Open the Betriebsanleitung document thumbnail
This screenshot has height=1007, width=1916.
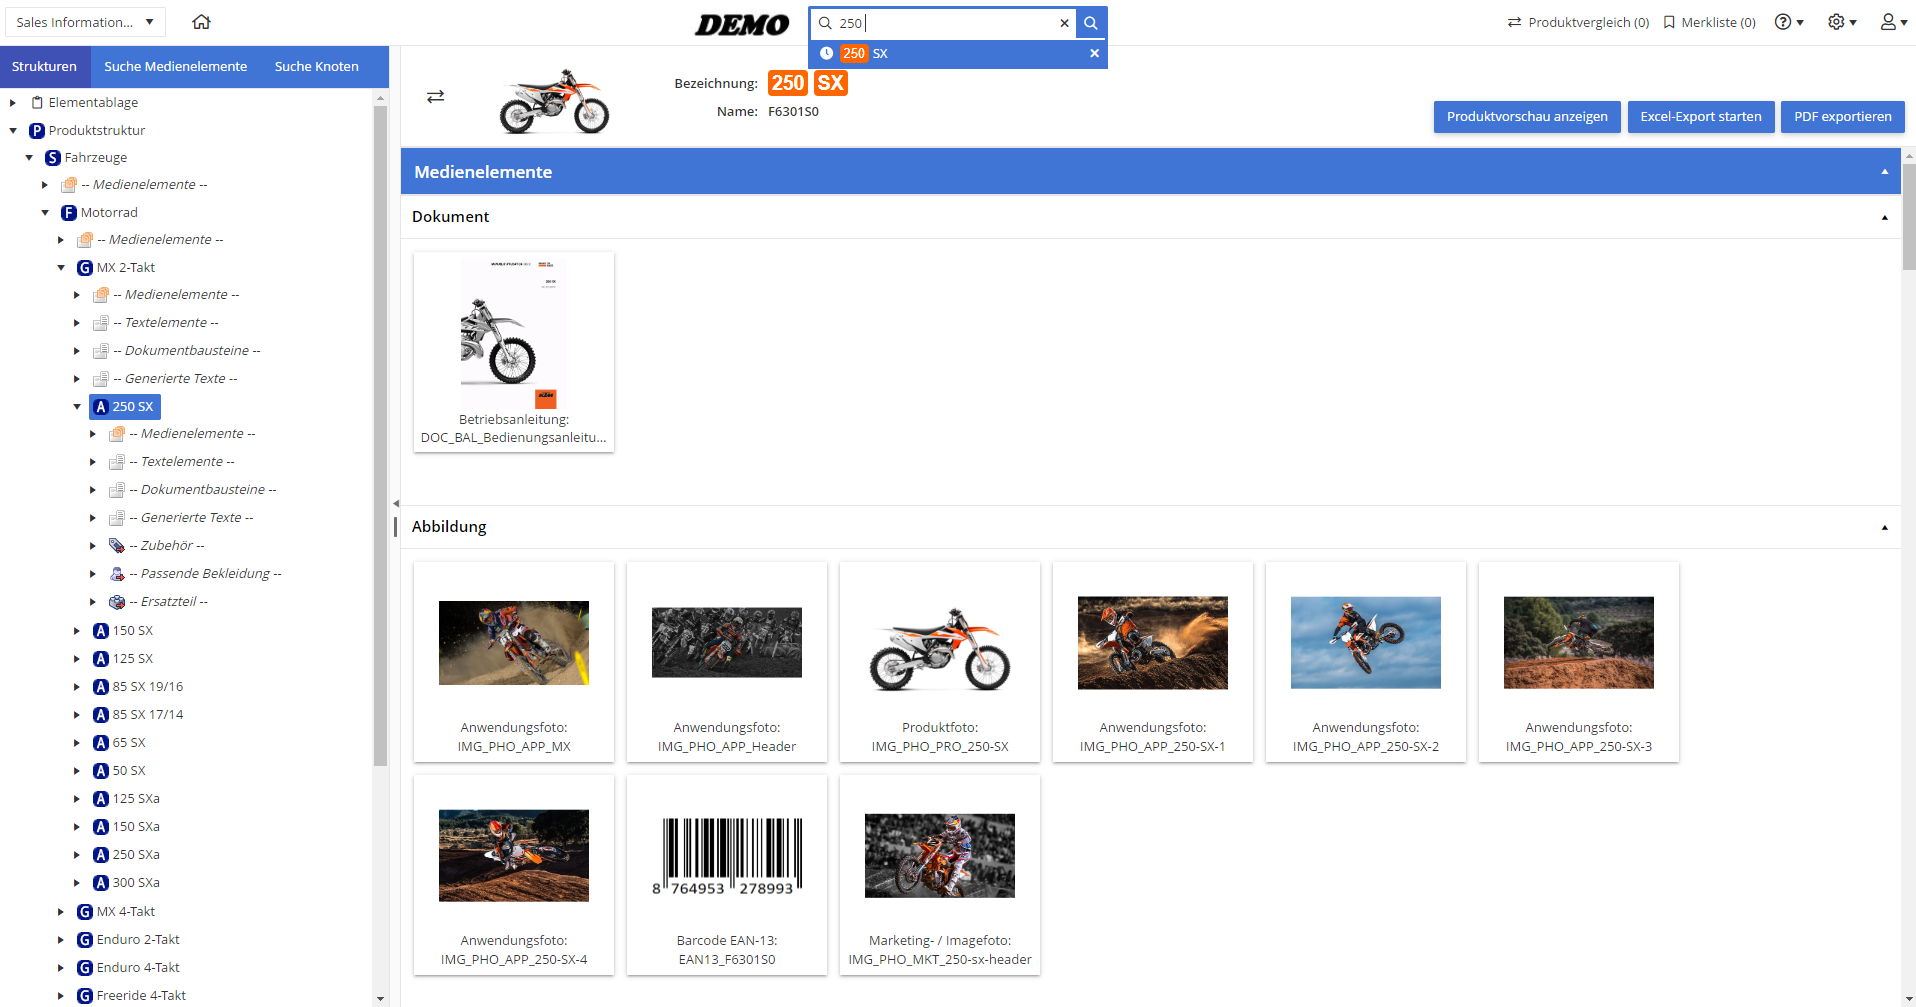[514, 352]
